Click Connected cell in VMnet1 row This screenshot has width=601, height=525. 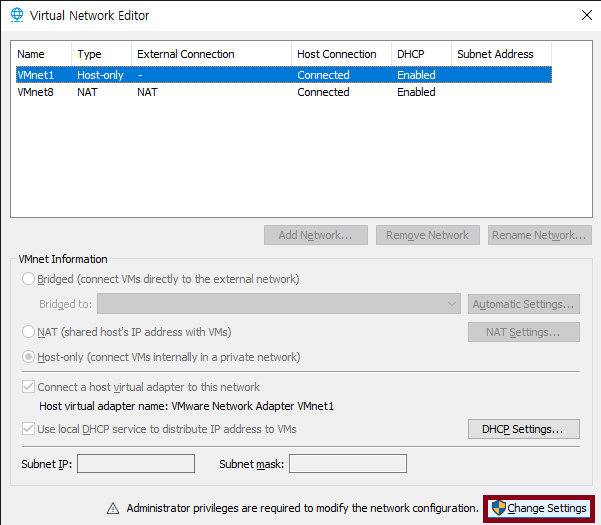coord(323,75)
